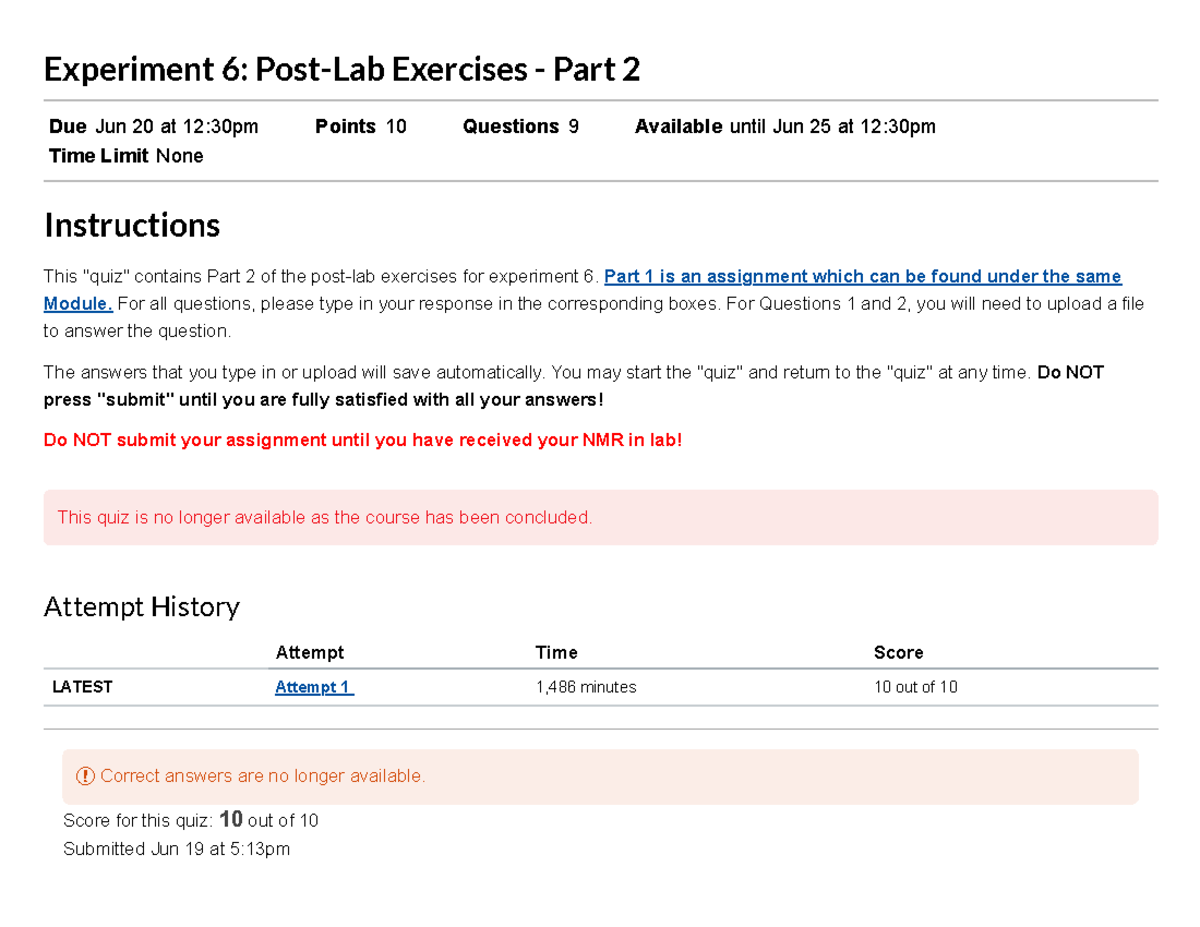Click the Attempt column header
Image resolution: width=1200 pixels, height=927 pixels.
[309, 652]
